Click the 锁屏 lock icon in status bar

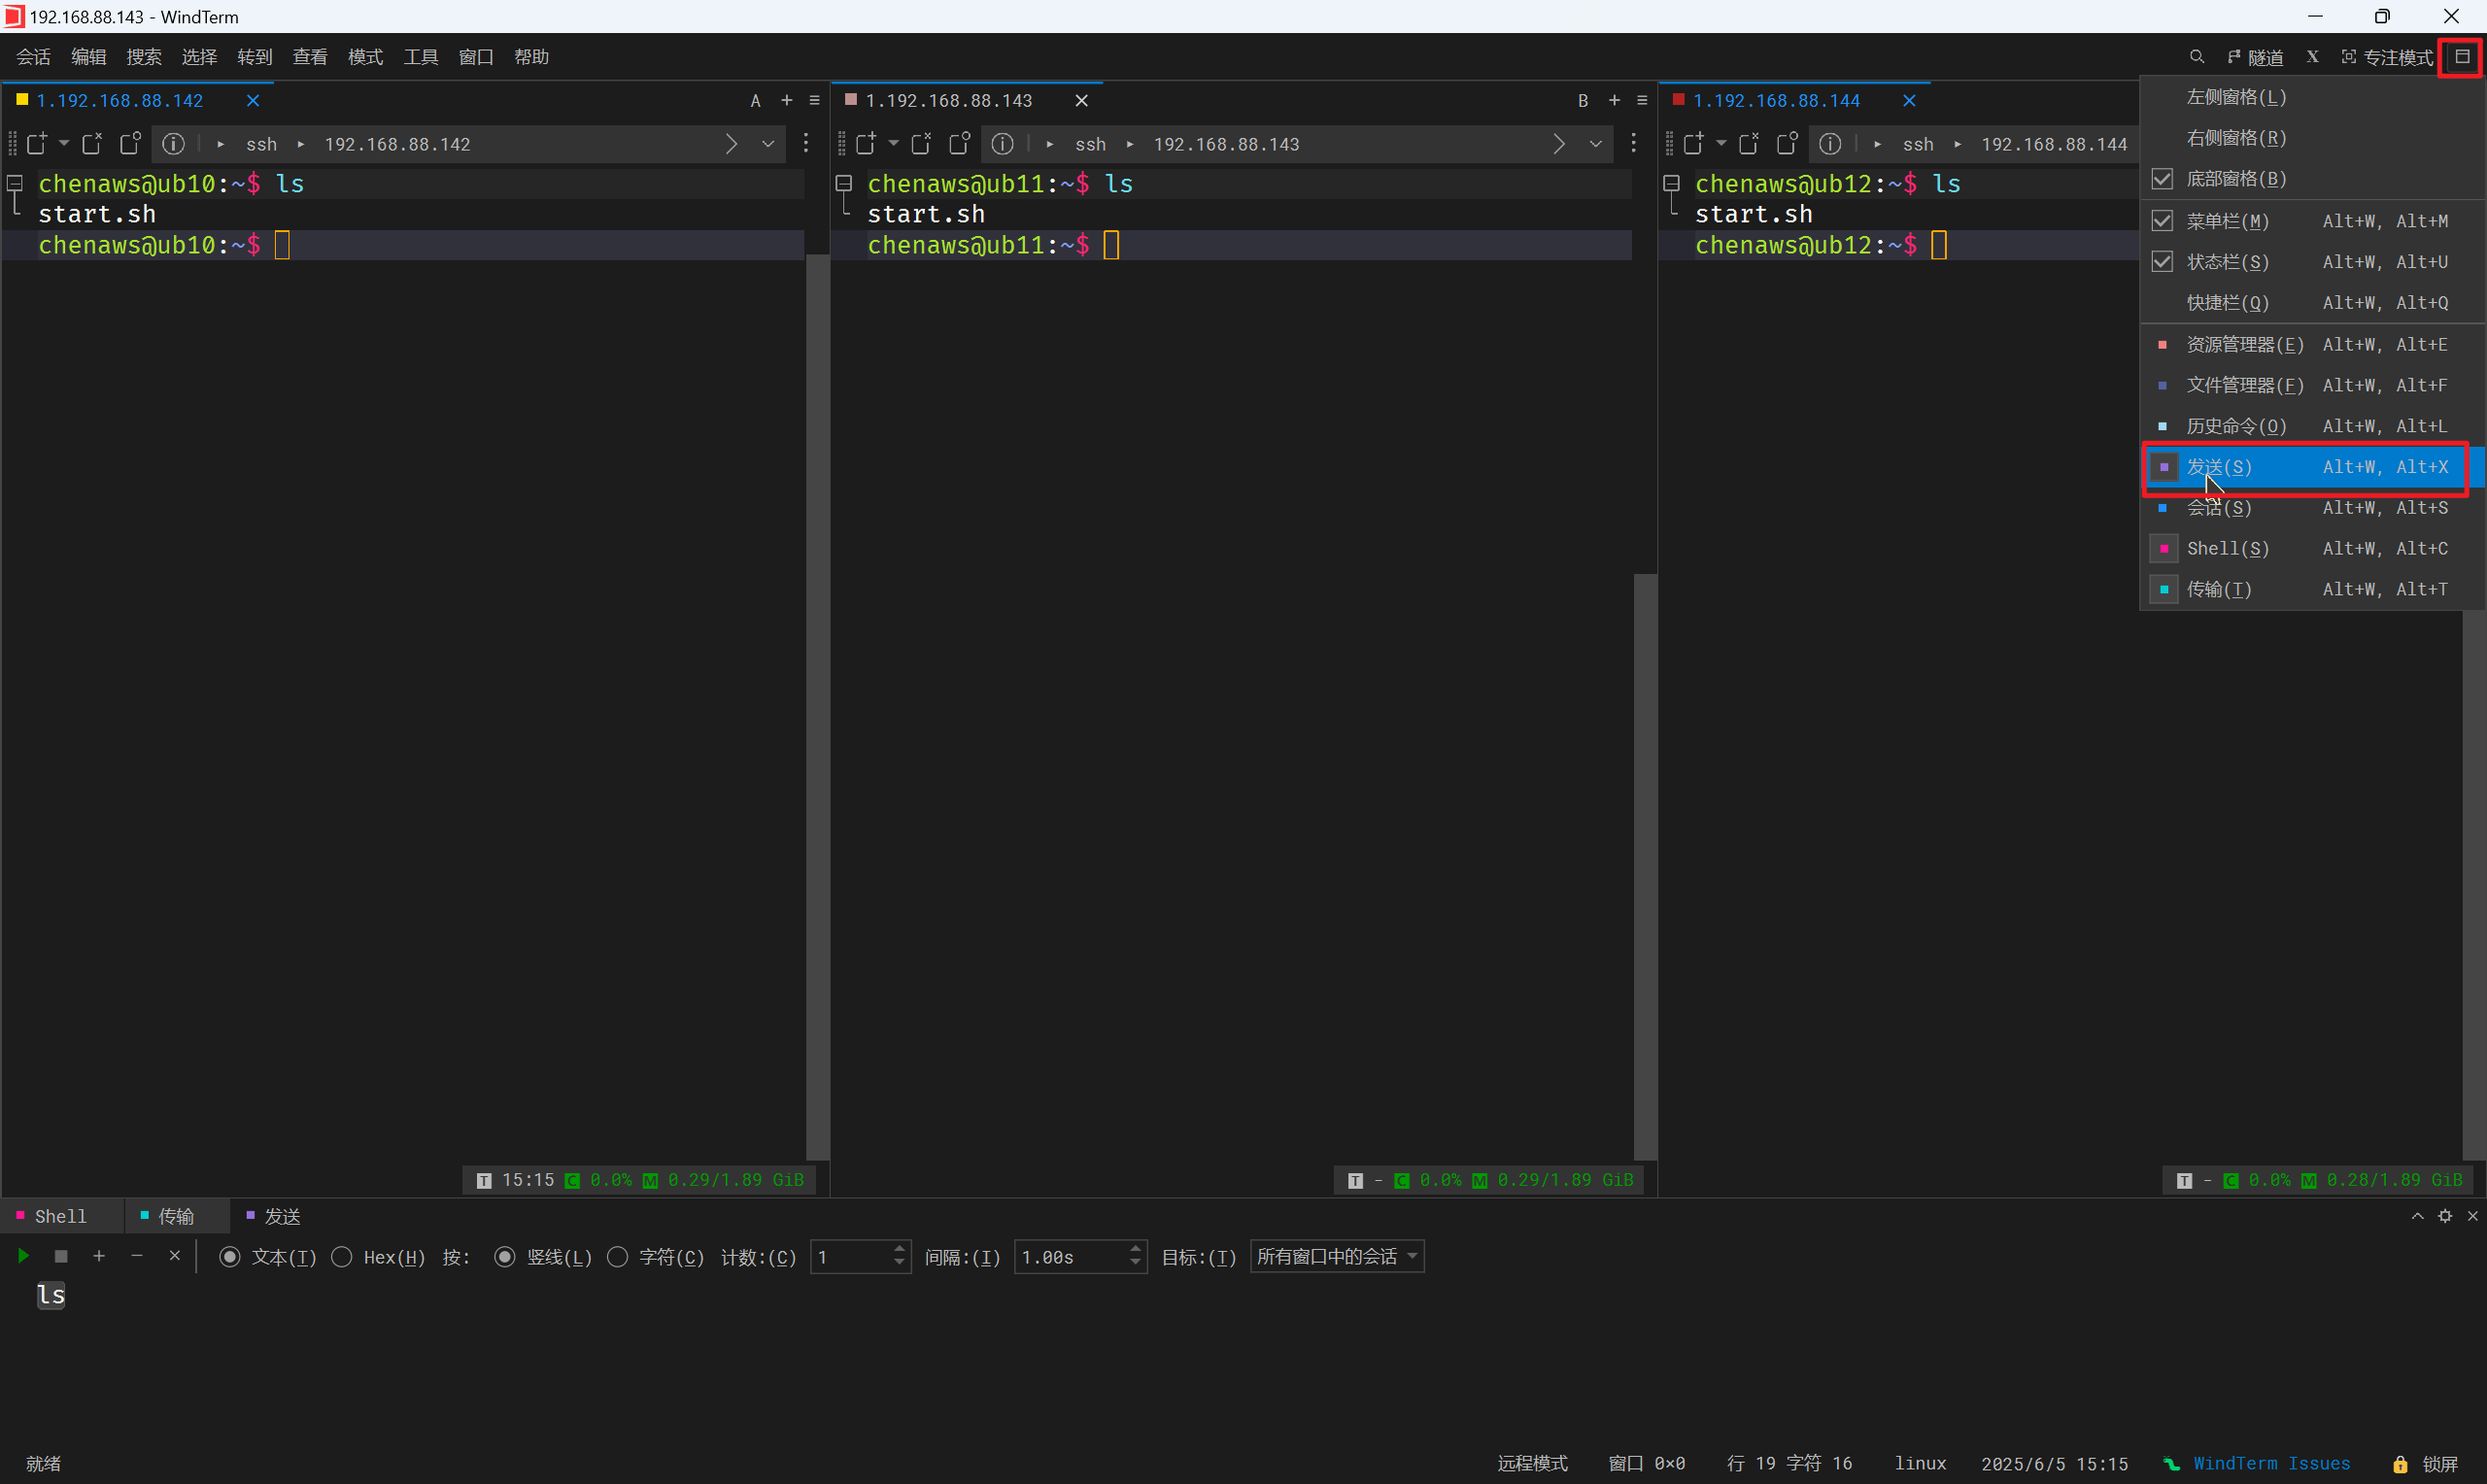(x=2400, y=1464)
